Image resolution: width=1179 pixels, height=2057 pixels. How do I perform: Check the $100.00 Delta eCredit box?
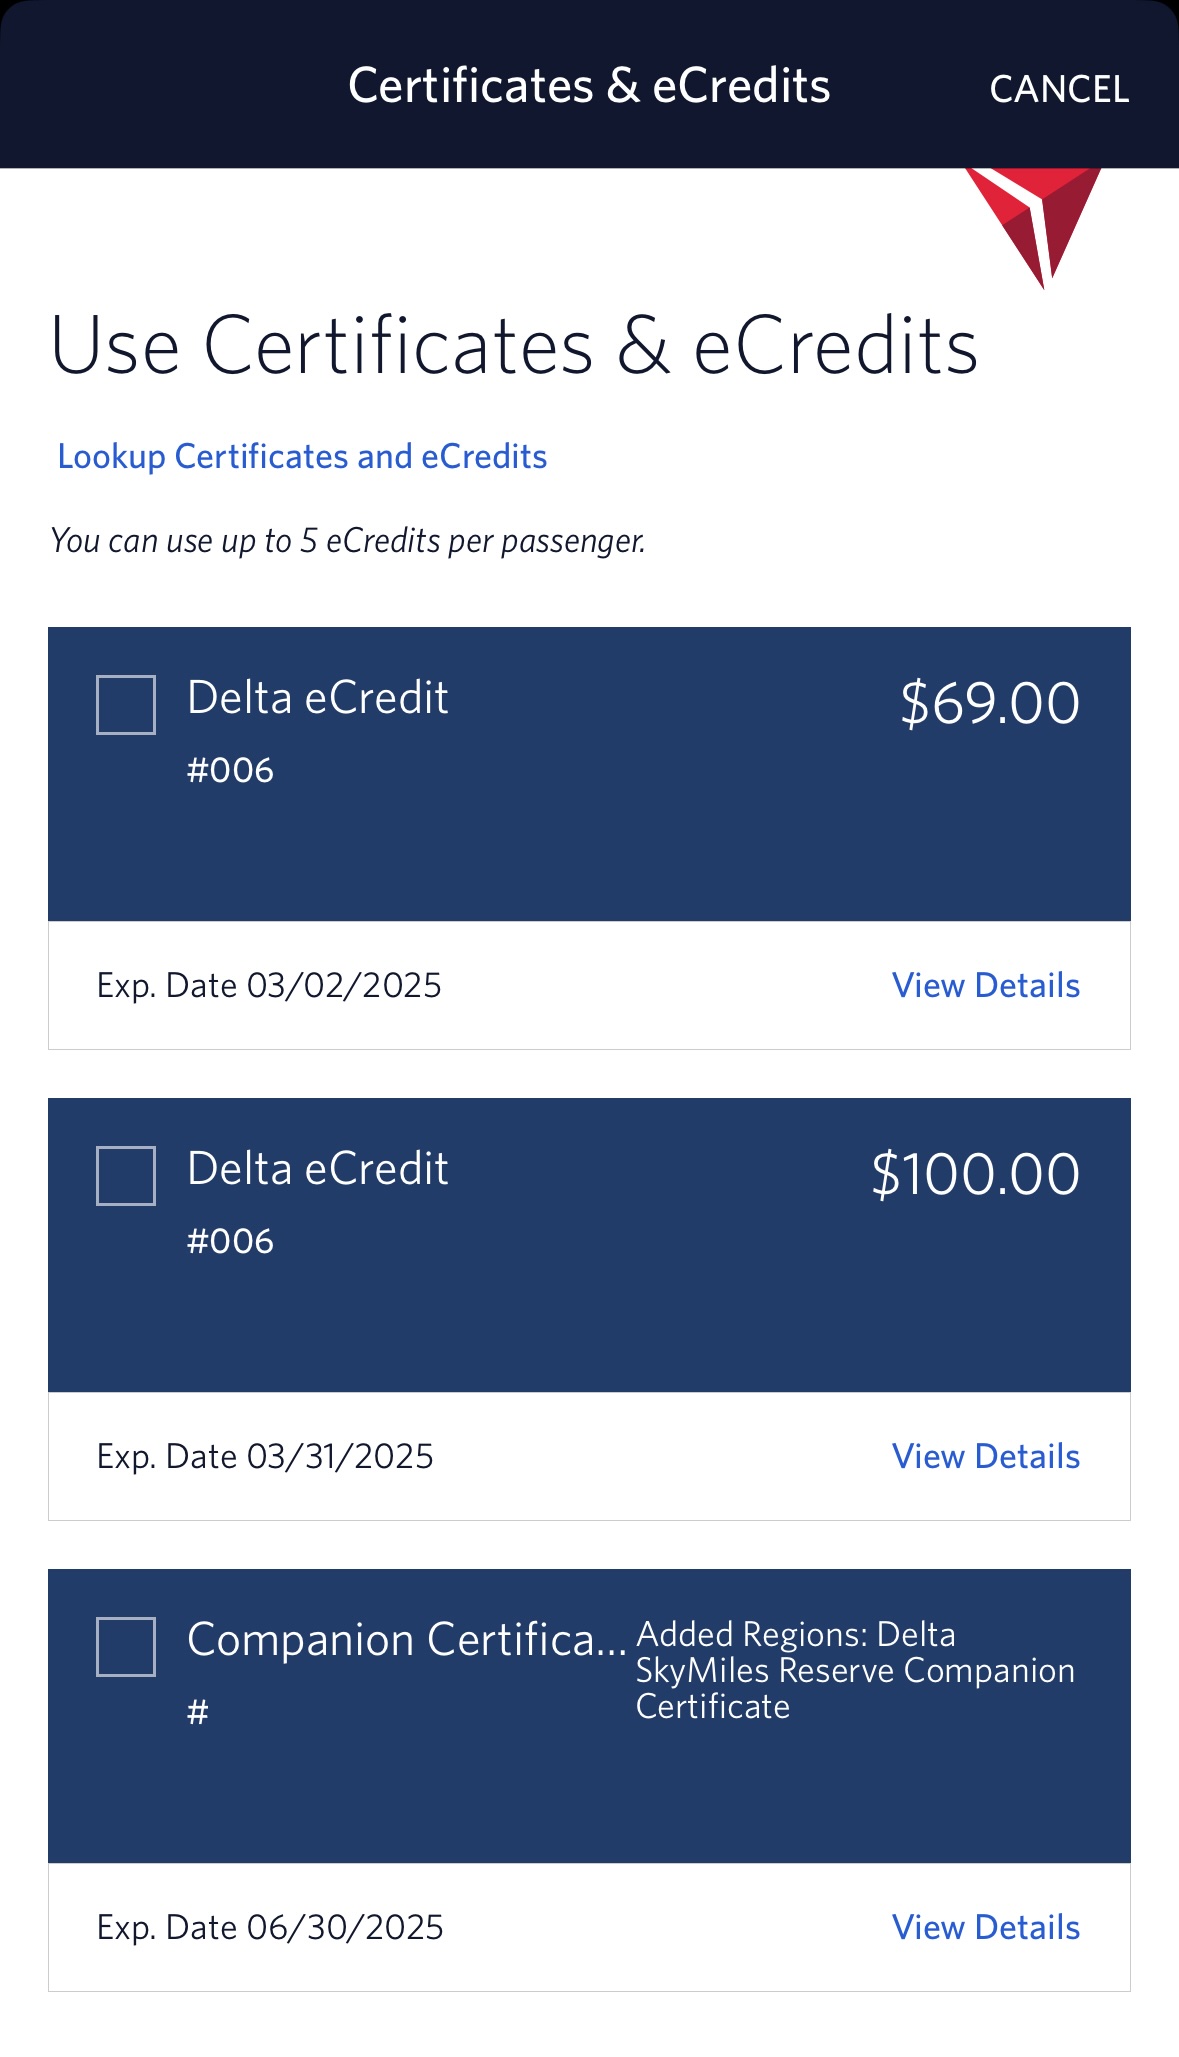point(126,1176)
